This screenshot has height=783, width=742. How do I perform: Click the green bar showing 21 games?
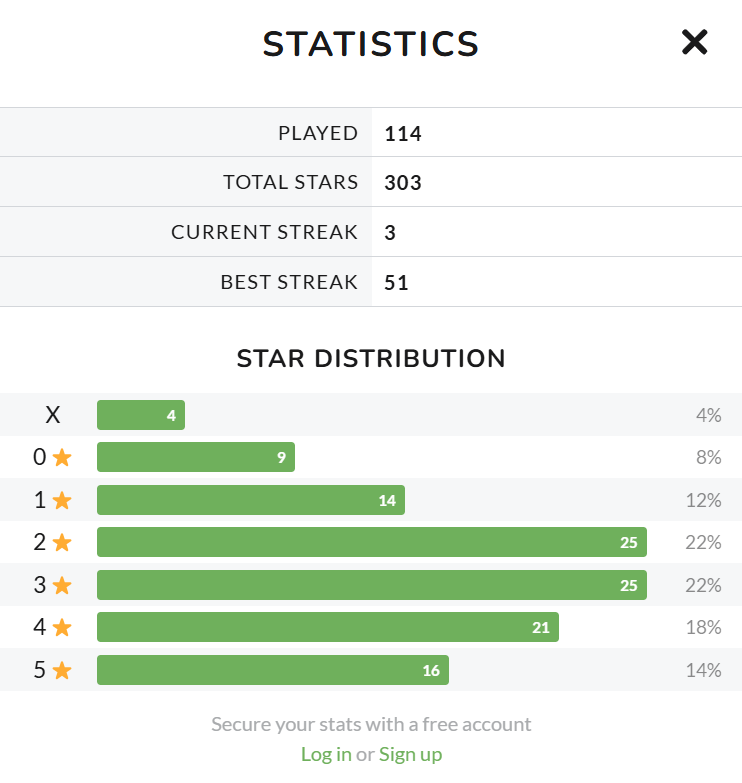[x=327, y=628]
